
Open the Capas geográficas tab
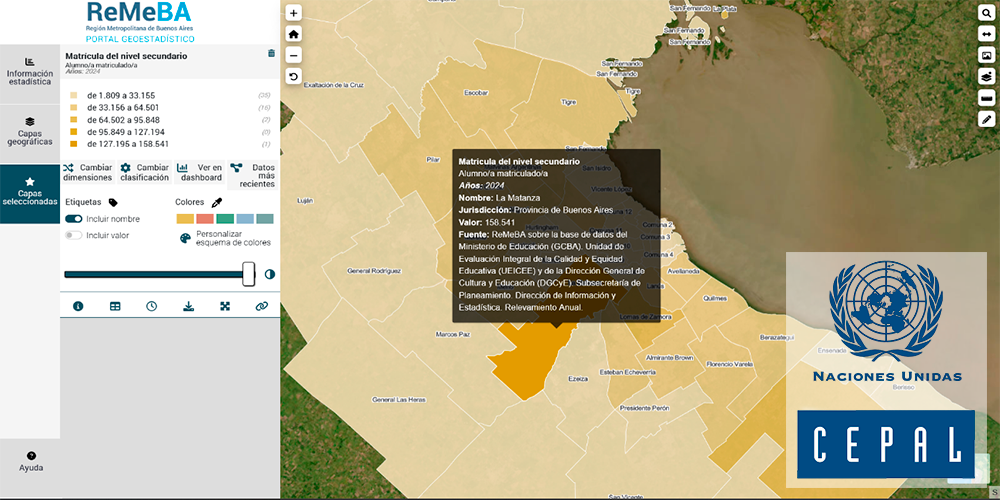click(x=30, y=130)
